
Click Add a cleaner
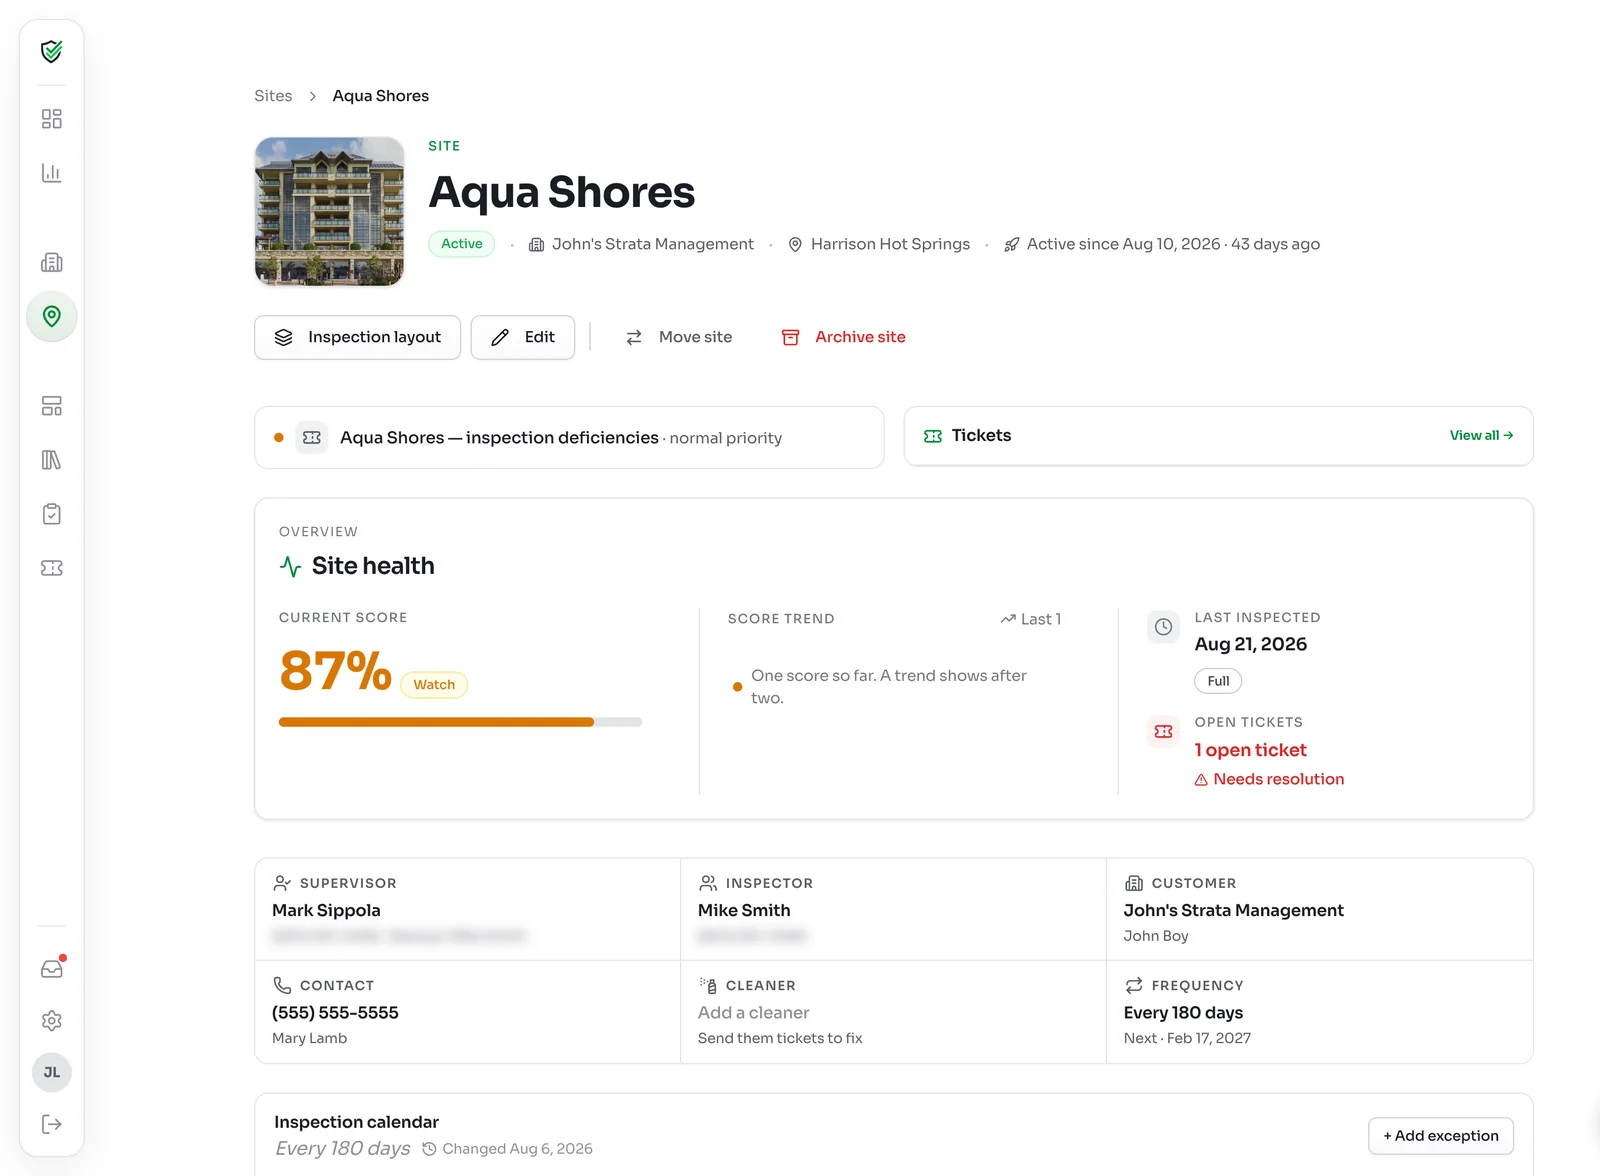(x=754, y=1013)
